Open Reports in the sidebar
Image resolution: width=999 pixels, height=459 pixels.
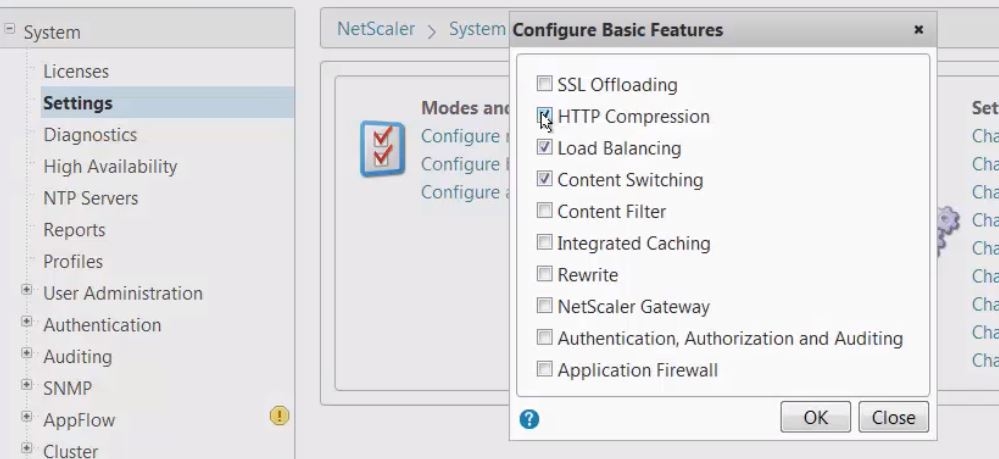point(74,230)
